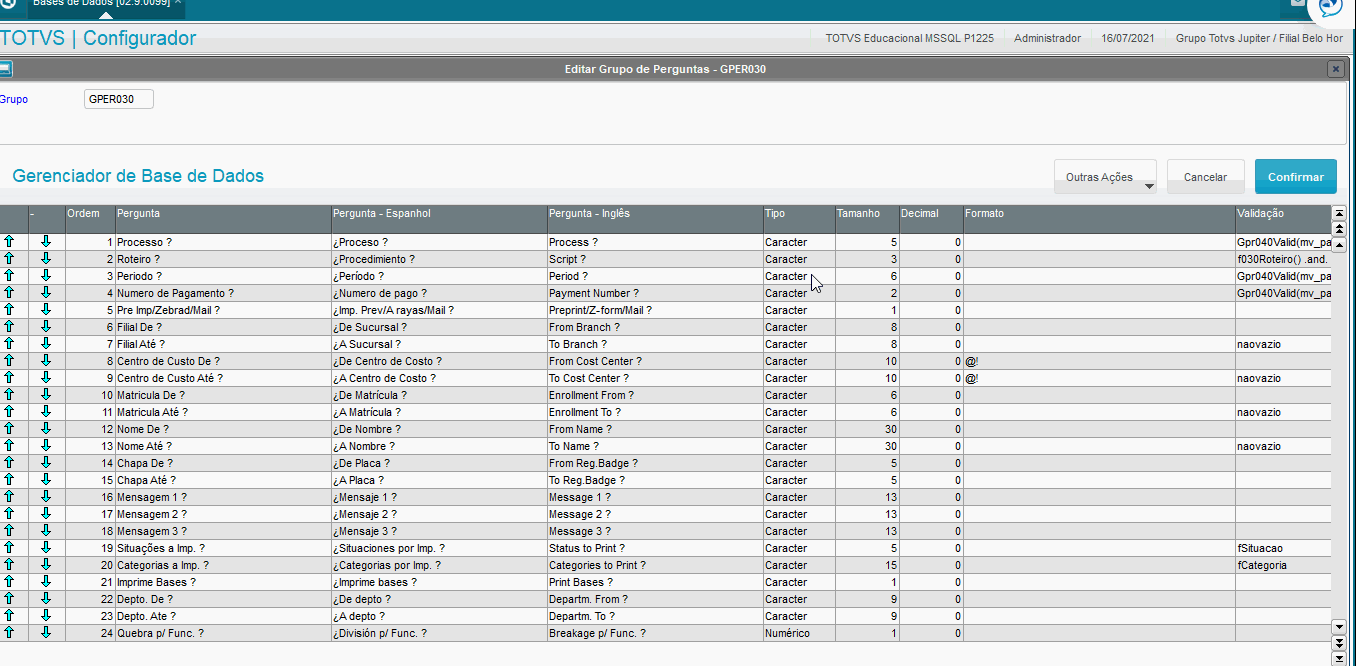The image size is (1356, 666).
Task: Select the cell 'Payment Number ?'
Action: 654,293
